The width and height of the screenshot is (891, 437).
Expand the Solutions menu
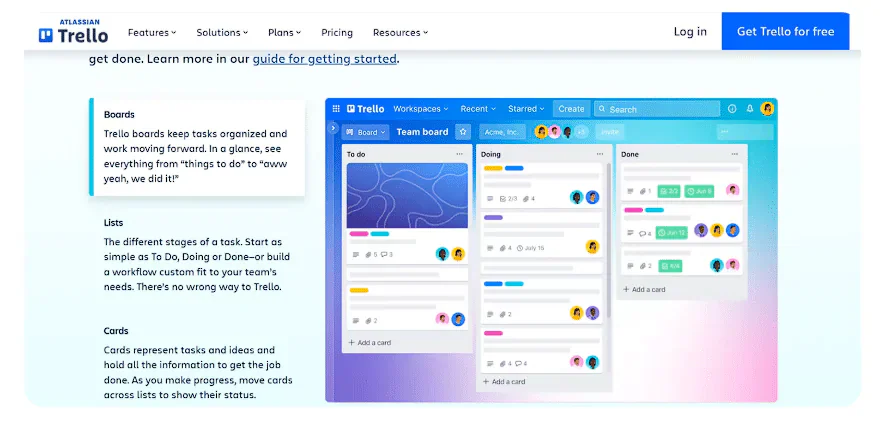point(222,32)
